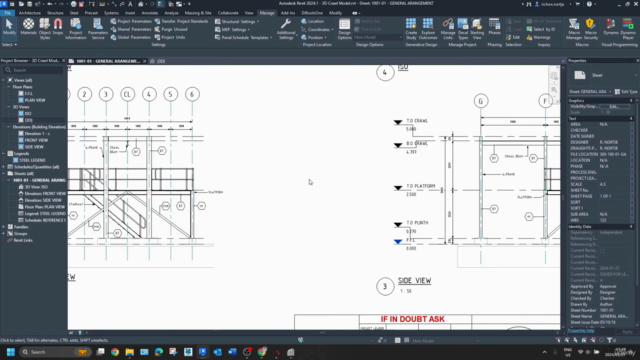Open the Properties help link
Image resolution: width=640 pixels, height=360 pixels.
point(581,331)
